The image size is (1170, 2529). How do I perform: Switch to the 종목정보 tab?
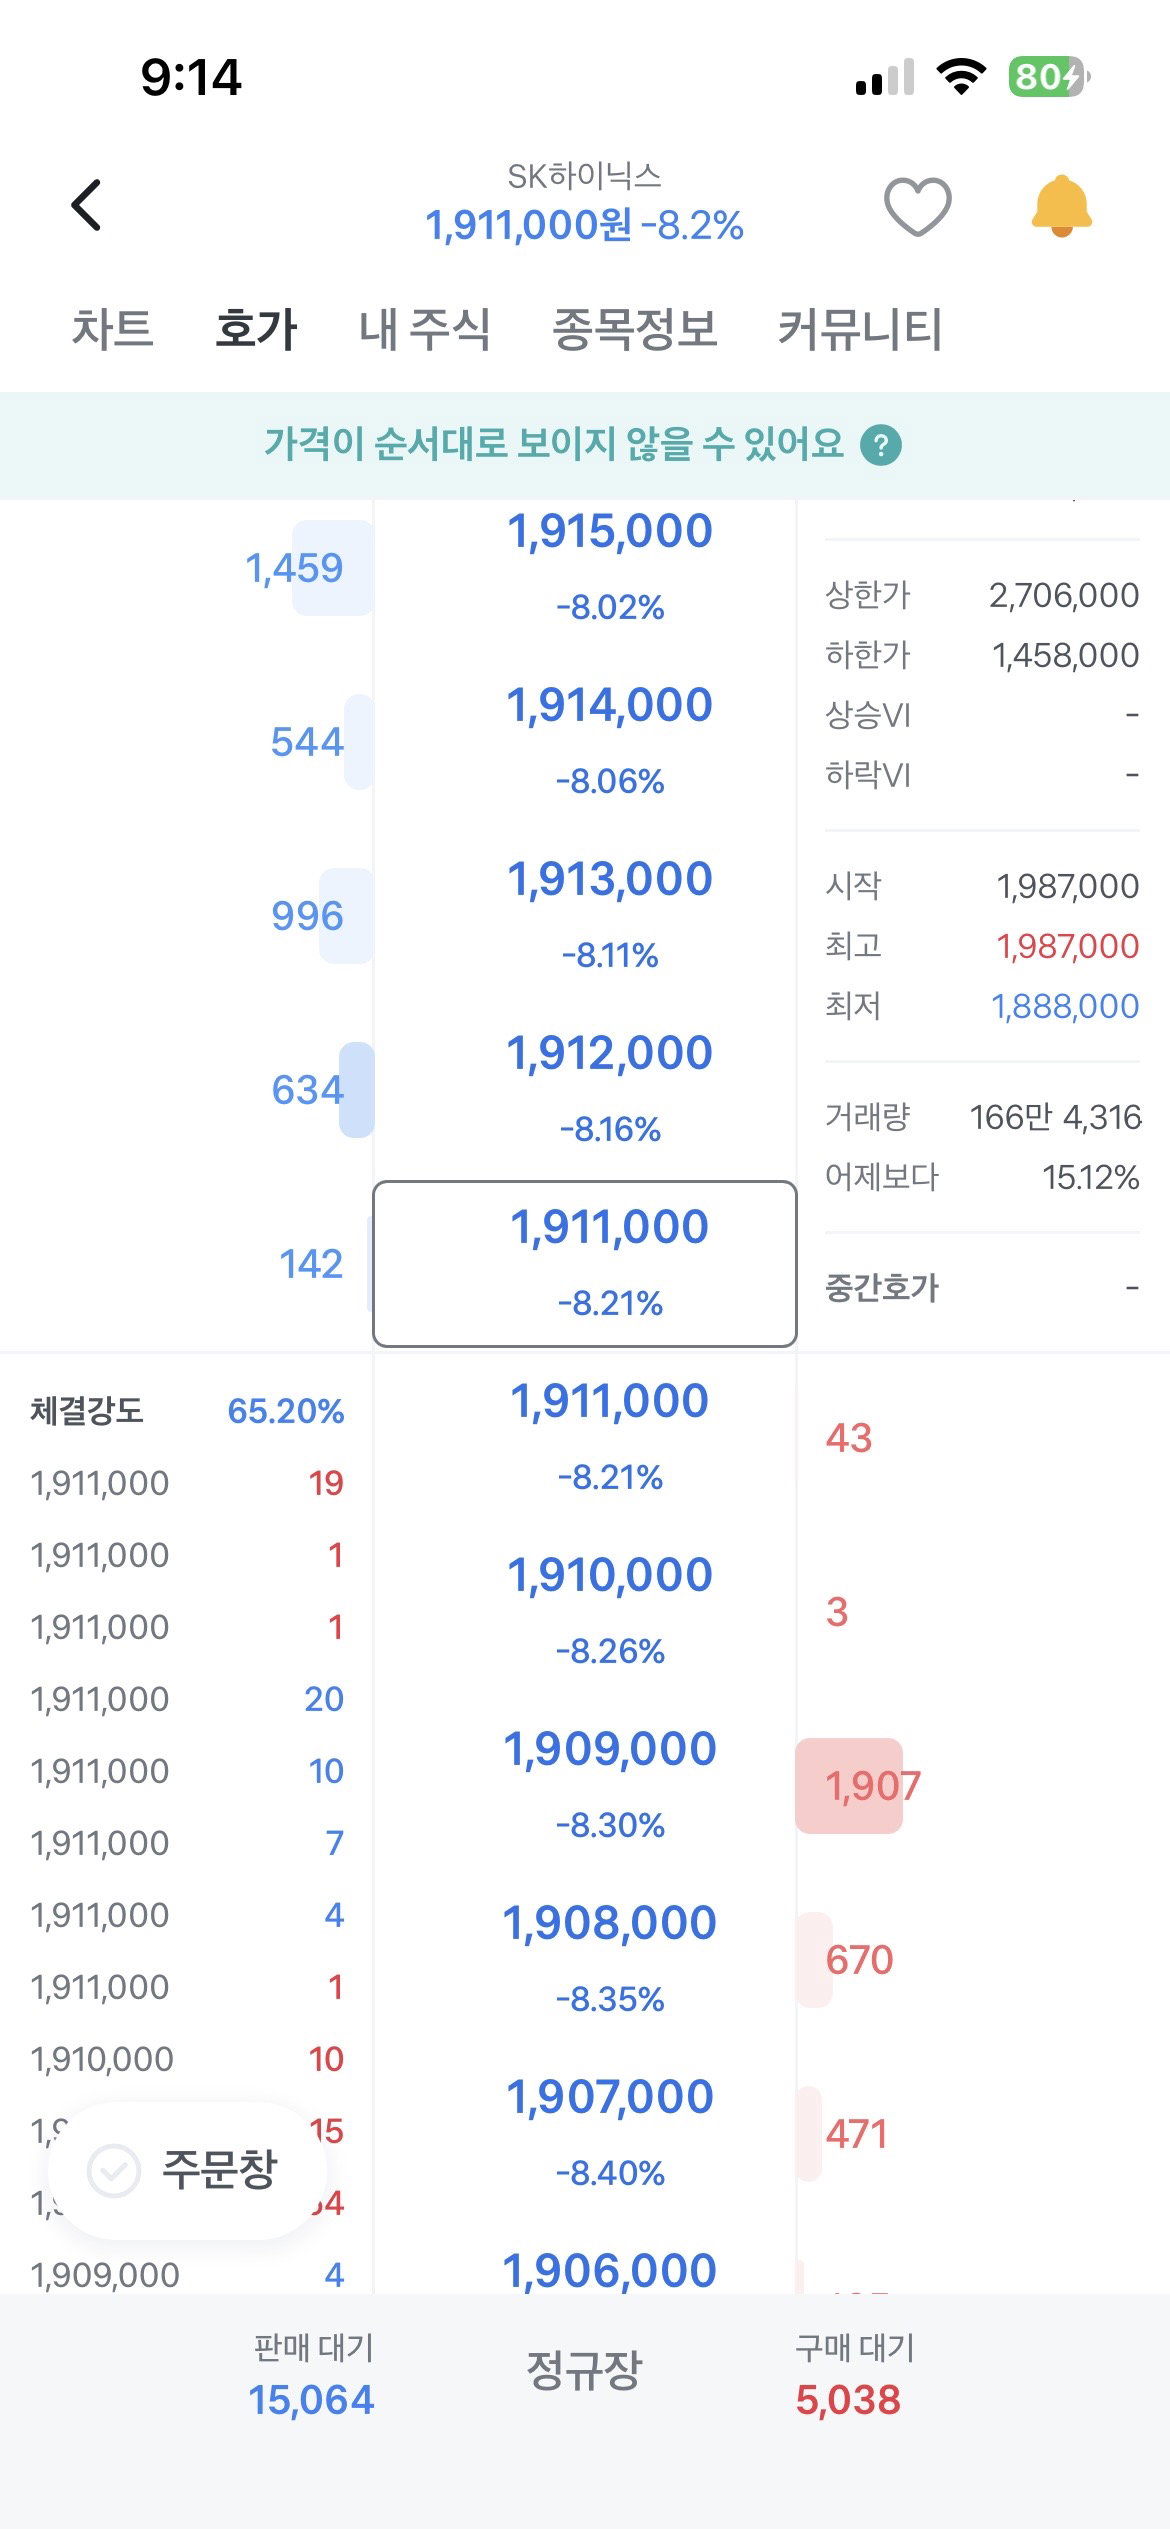click(635, 329)
